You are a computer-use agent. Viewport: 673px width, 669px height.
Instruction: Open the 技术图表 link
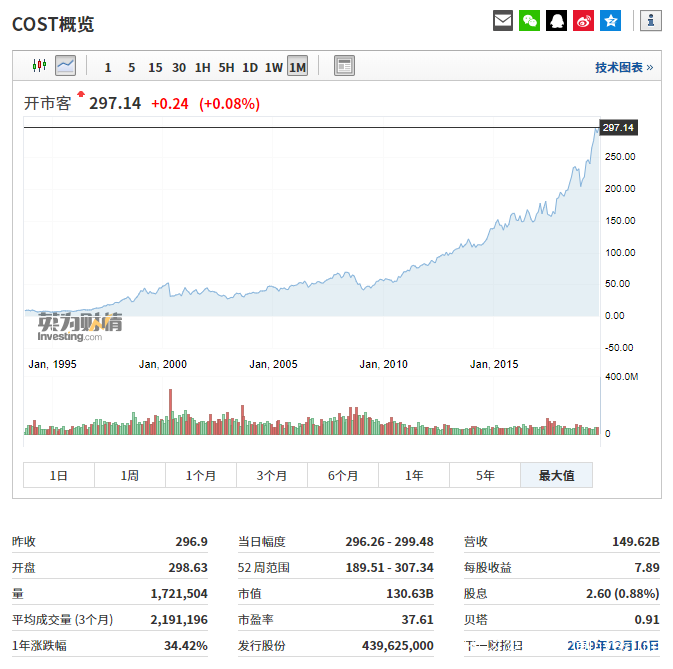[x=624, y=67]
